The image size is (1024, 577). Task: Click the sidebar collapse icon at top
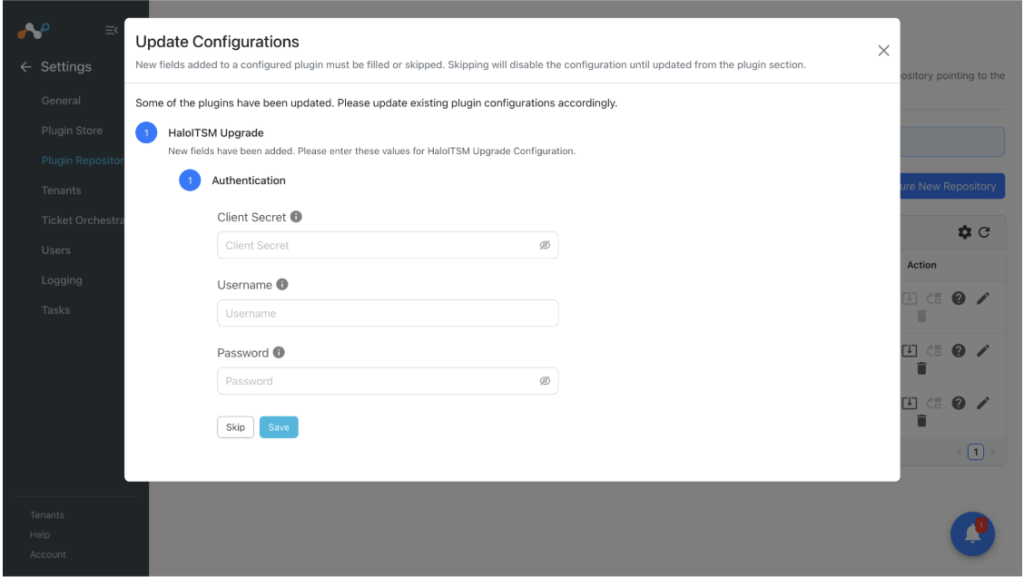coord(111,30)
